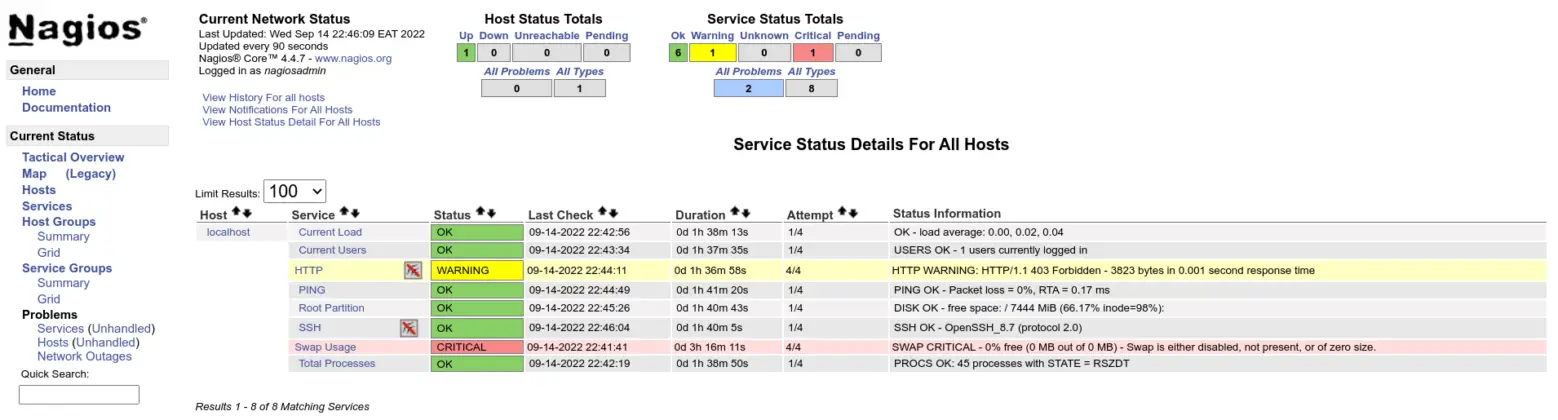Sort Attempt column descending arrow
The height and width of the screenshot is (420, 1558).
[853, 213]
